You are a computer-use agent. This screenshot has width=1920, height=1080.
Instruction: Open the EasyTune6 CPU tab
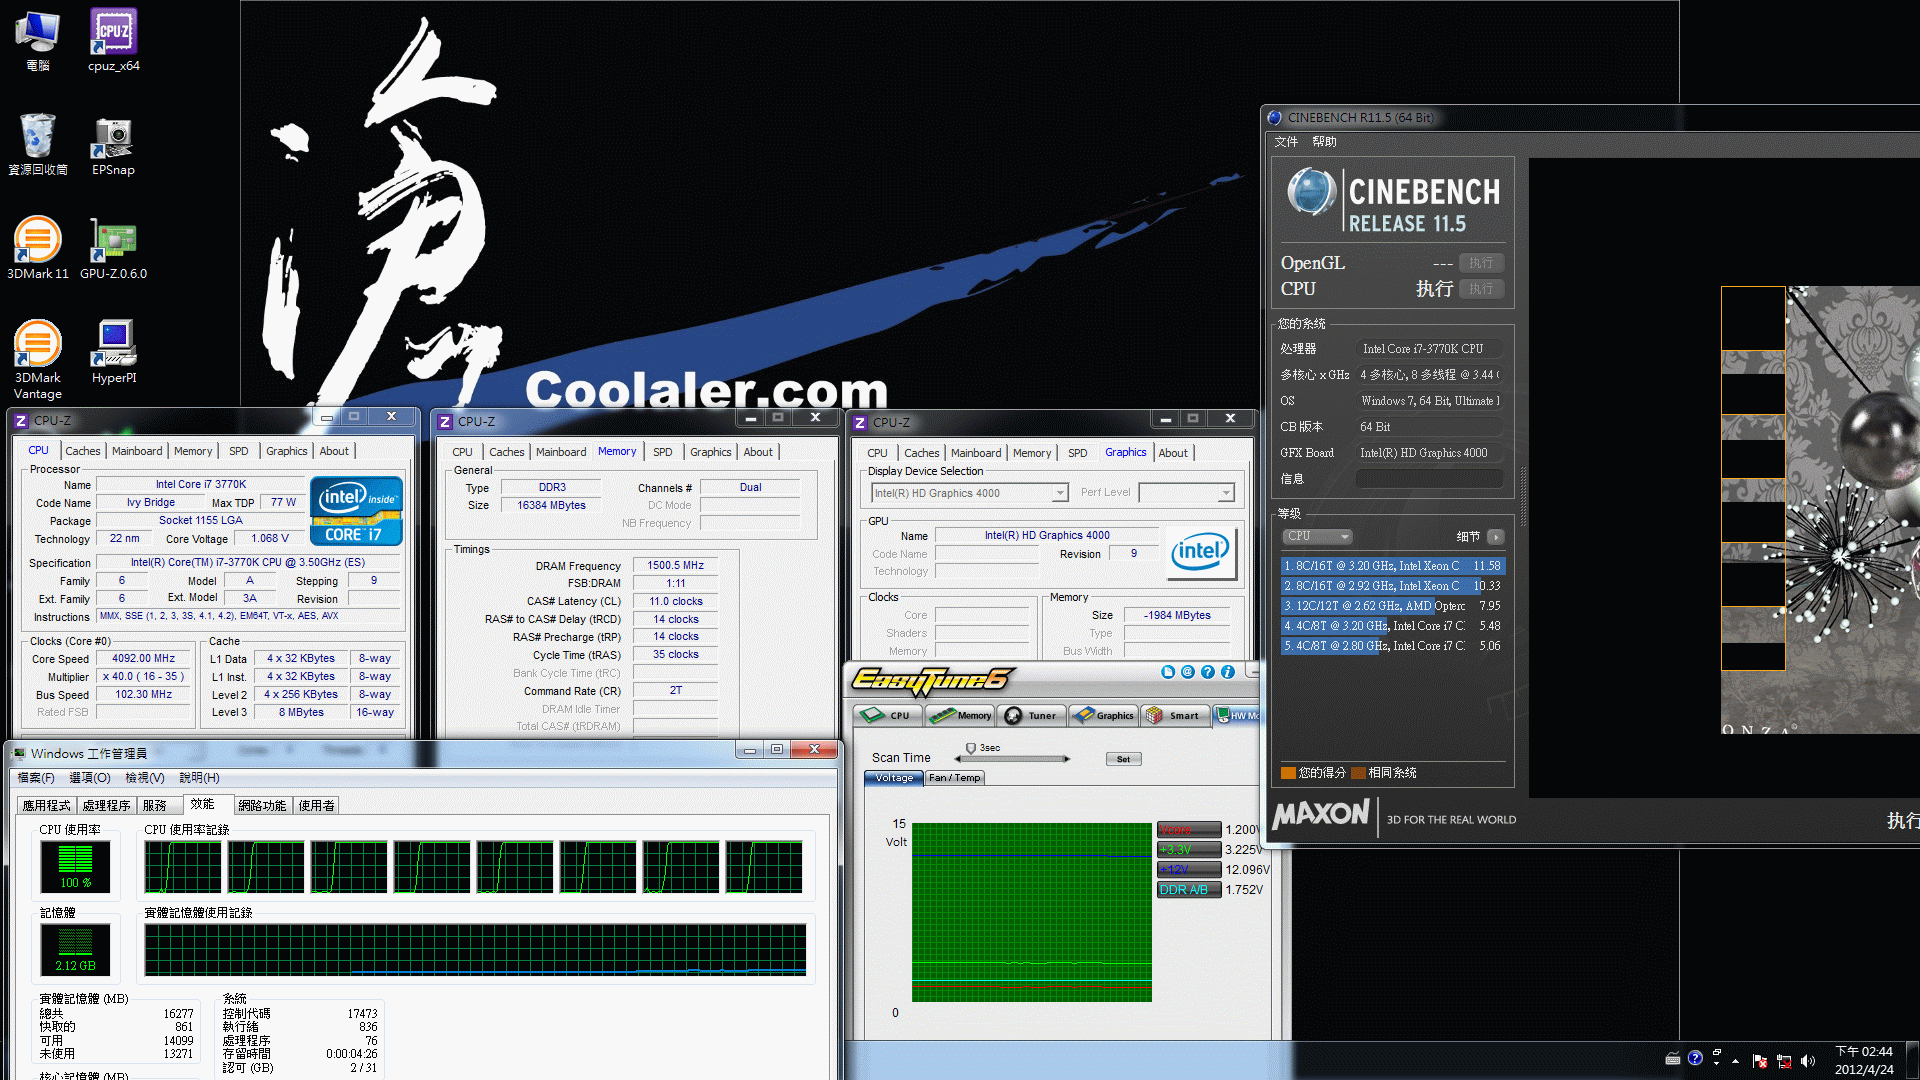coord(887,715)
